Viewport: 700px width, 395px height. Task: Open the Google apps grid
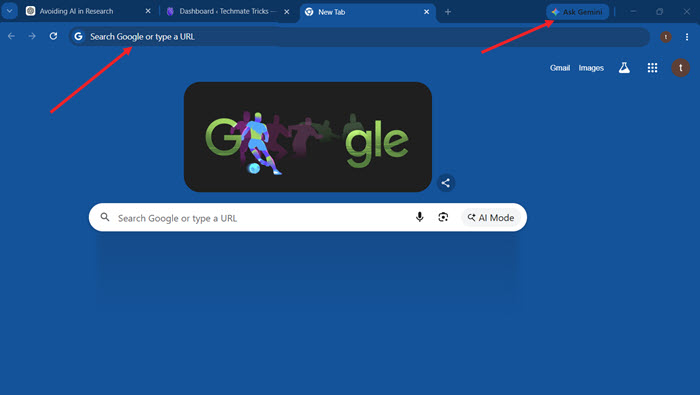652,68
